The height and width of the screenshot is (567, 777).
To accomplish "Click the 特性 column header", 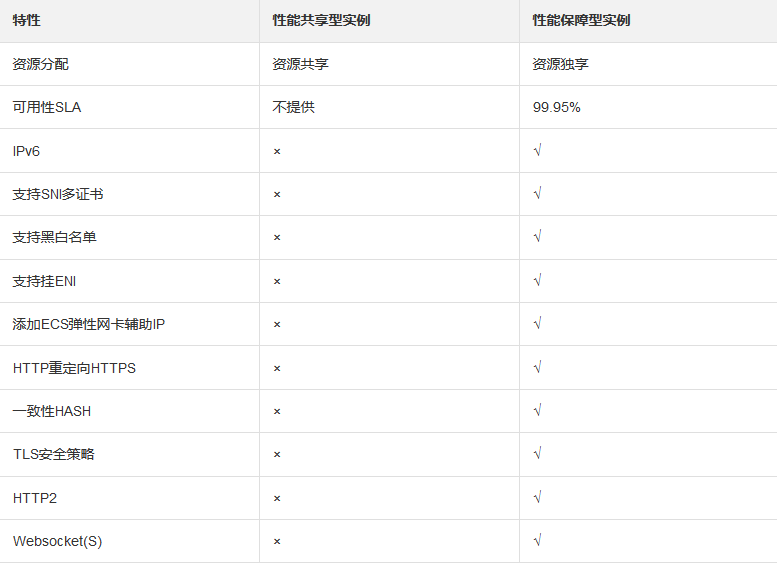I will 27,21.
